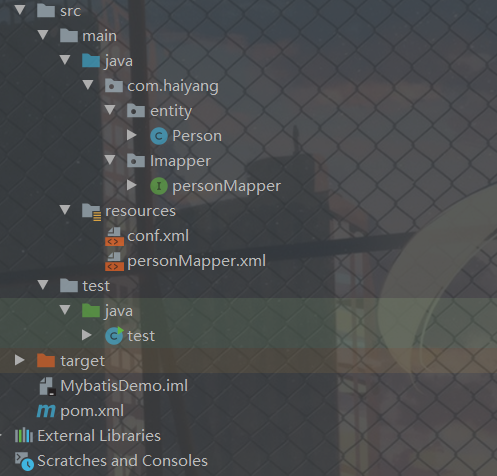The width and height of the screenshot is (497, 476).
Task: Expand the Person class node
Action: coord(132,135)
